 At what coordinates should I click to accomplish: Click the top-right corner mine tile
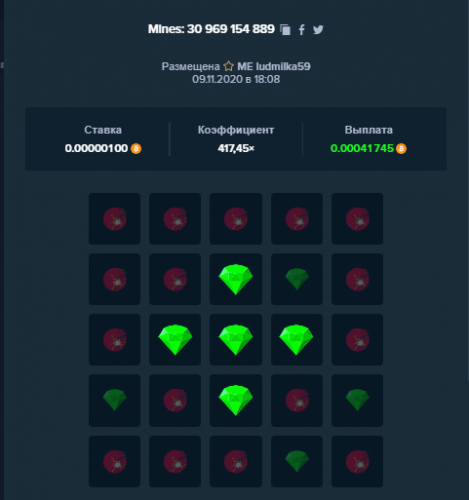coord(357,219)
